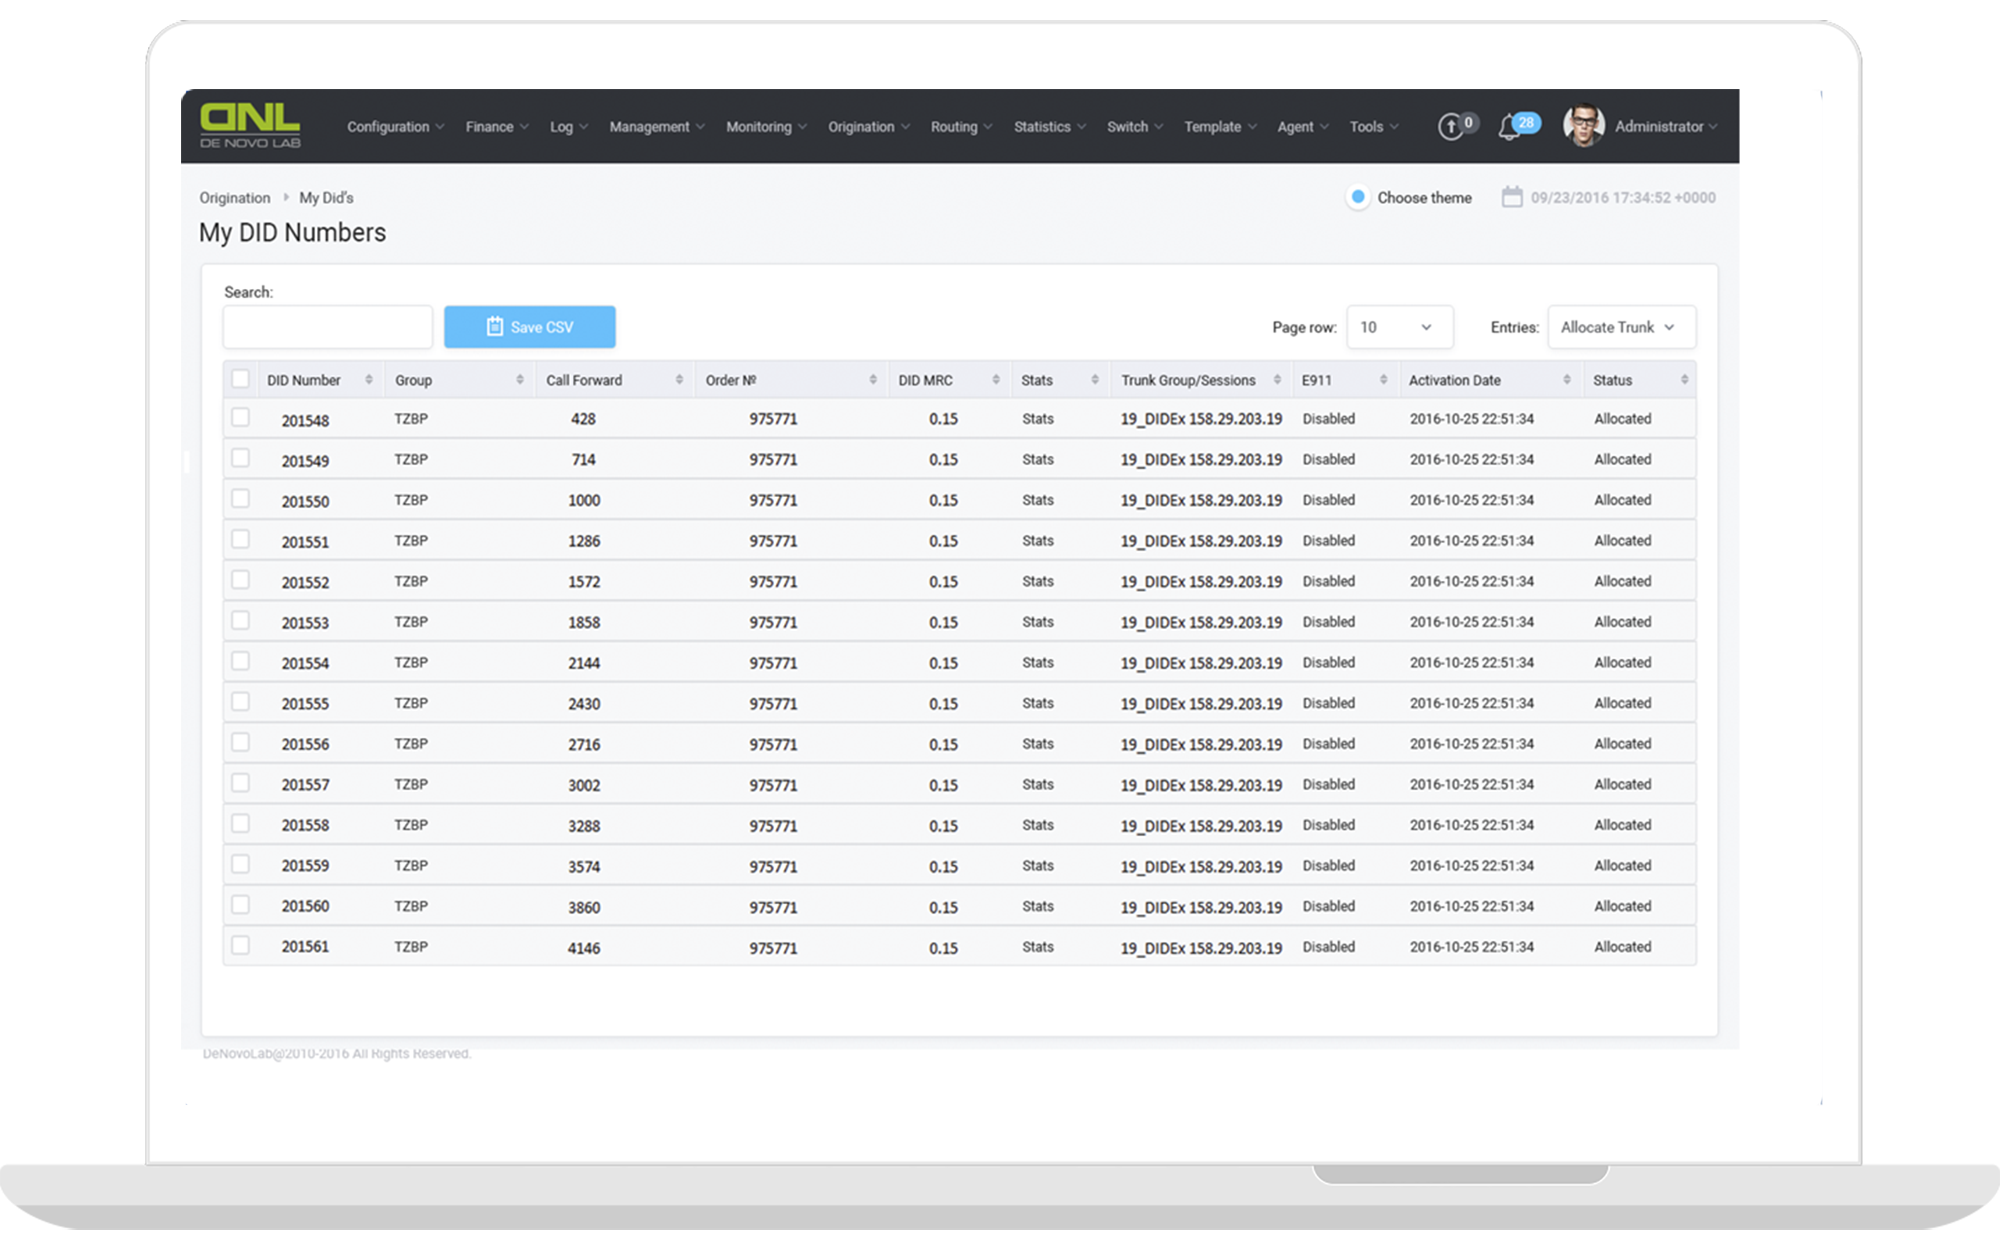Expand the Origination menu in navbar
The image size is (2000, 1250).
(869, 127)
